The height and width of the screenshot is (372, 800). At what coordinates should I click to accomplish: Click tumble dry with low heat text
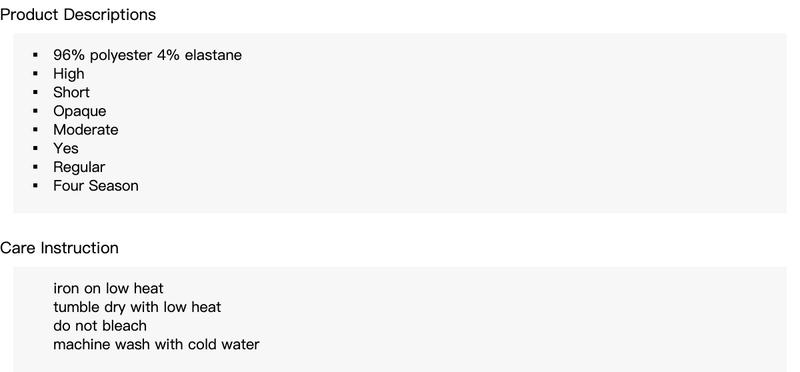[137, 307]
